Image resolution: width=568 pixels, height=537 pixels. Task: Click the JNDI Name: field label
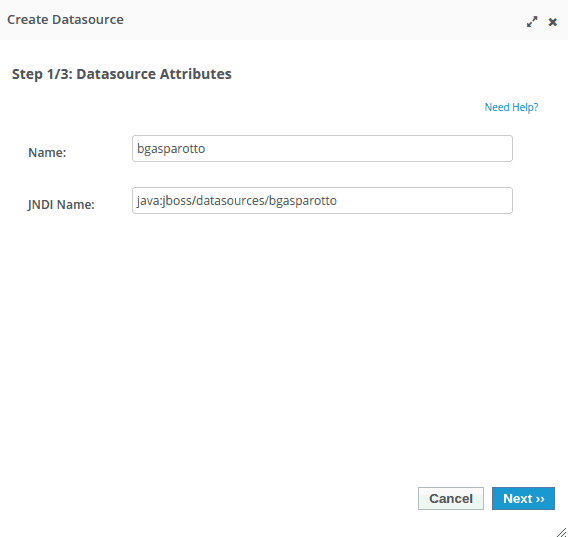click(x=61, y=204)
